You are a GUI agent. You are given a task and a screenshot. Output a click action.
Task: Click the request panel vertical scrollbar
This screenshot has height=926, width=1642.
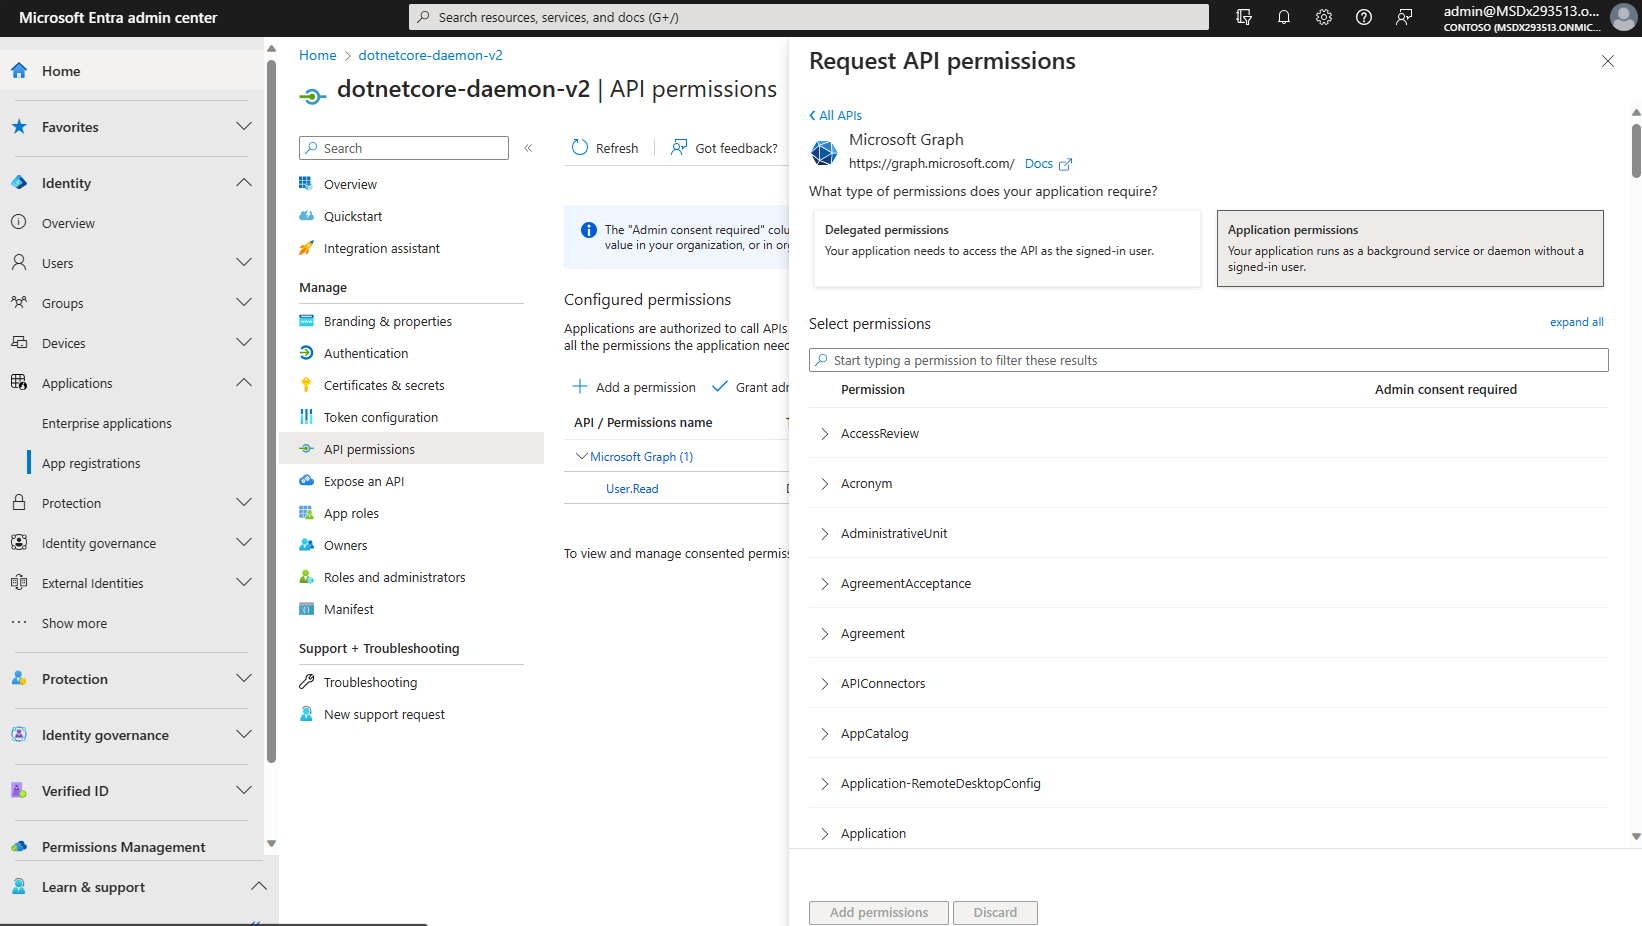[1636, 150]
